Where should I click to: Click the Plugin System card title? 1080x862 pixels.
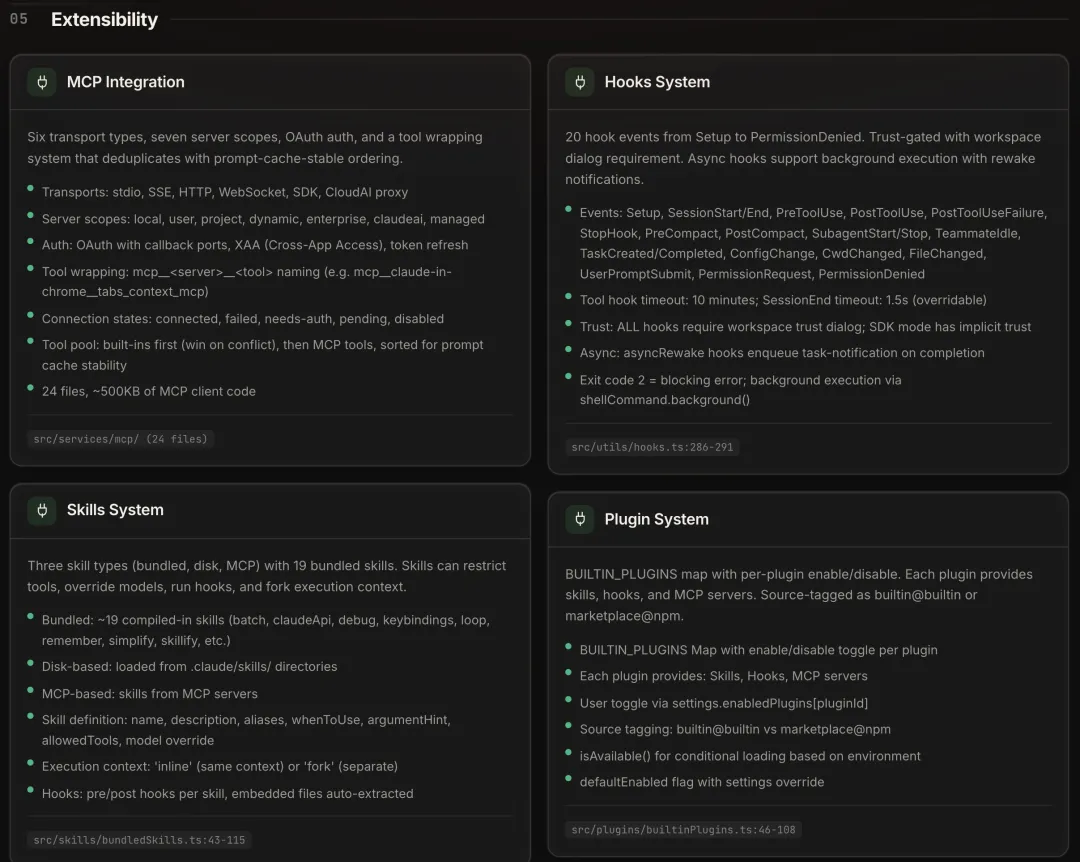pos(656,519)
